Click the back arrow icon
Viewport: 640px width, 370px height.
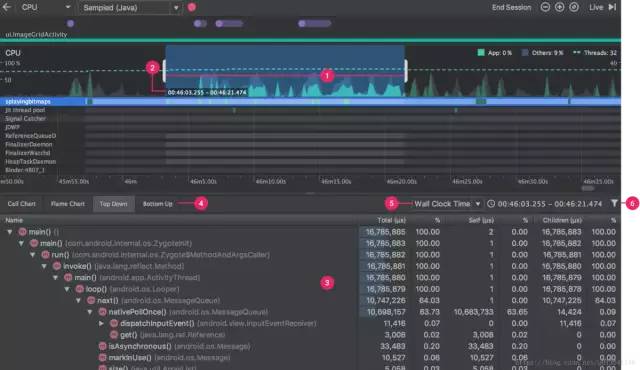pyautogui.click(x=7, y=7)
